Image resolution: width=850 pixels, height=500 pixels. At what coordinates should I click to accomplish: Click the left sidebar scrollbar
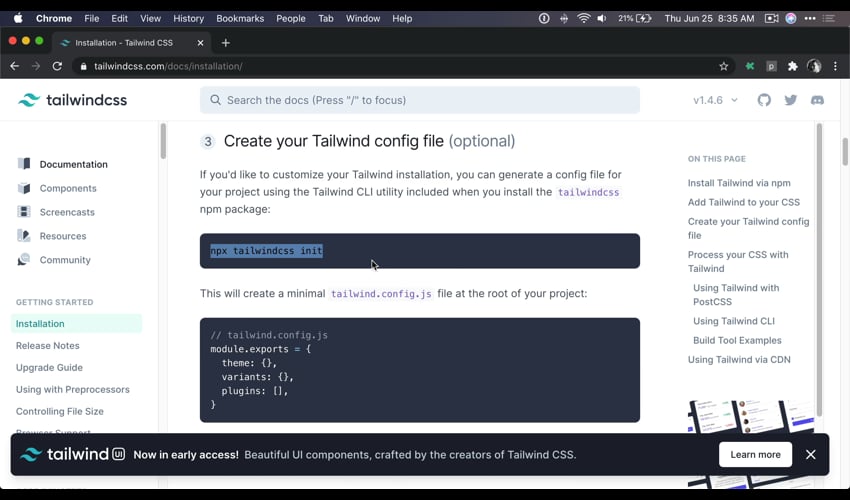coord(163,141)
